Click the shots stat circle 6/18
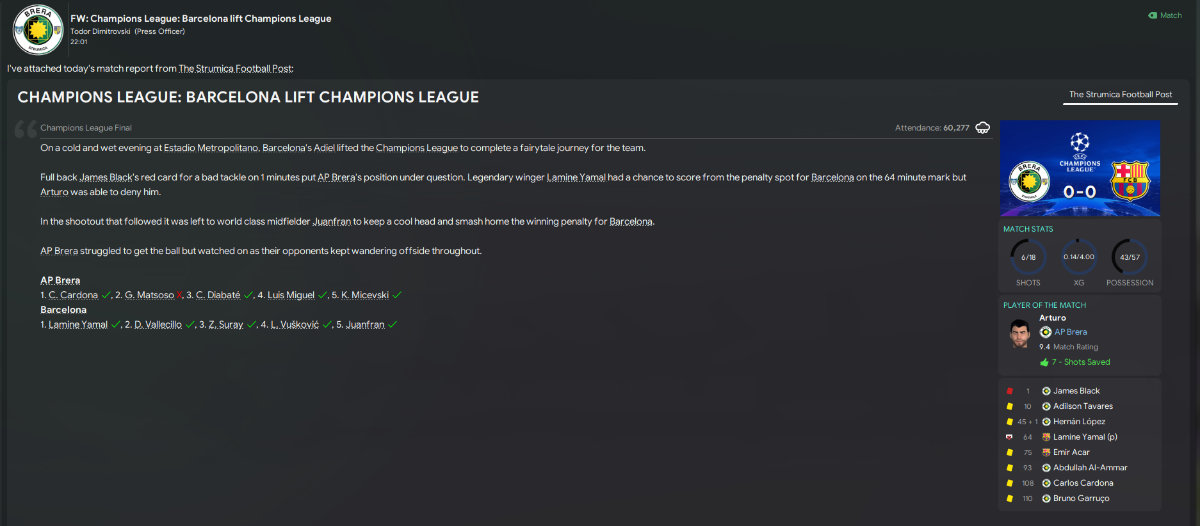Image resolution: width=1200 pixels, height=526 pixels. tap(1028, 258)
